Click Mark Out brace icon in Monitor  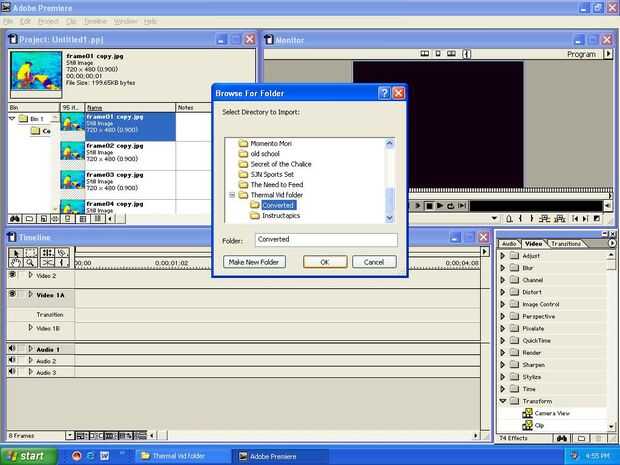click(x=531, y=218)
